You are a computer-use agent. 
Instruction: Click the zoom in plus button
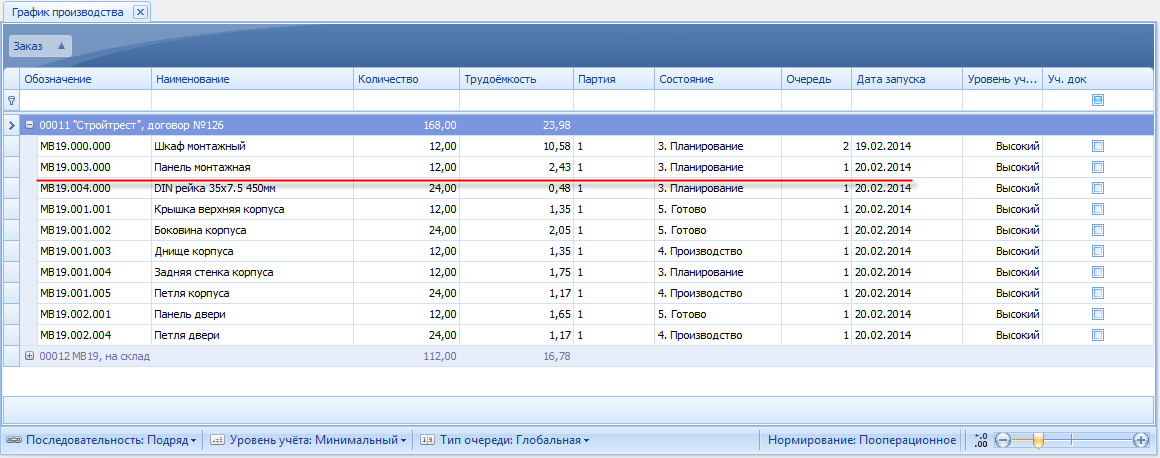(x=1140, y=440)
